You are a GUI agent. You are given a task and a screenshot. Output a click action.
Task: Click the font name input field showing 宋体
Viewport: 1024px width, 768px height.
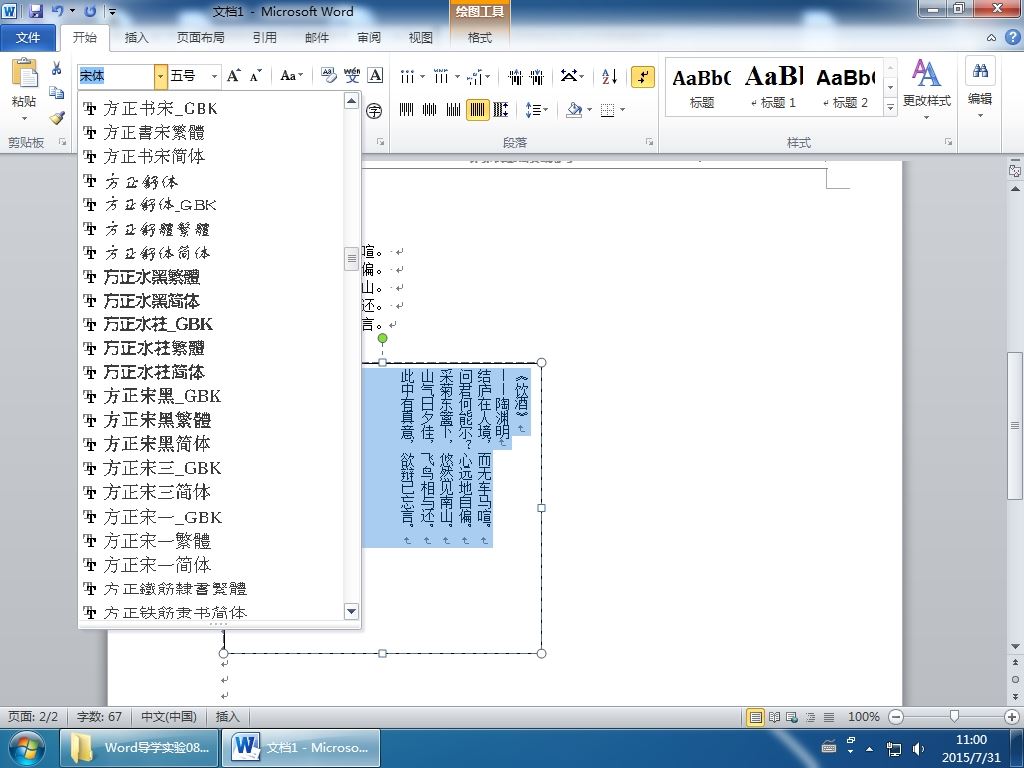(116, 76)
